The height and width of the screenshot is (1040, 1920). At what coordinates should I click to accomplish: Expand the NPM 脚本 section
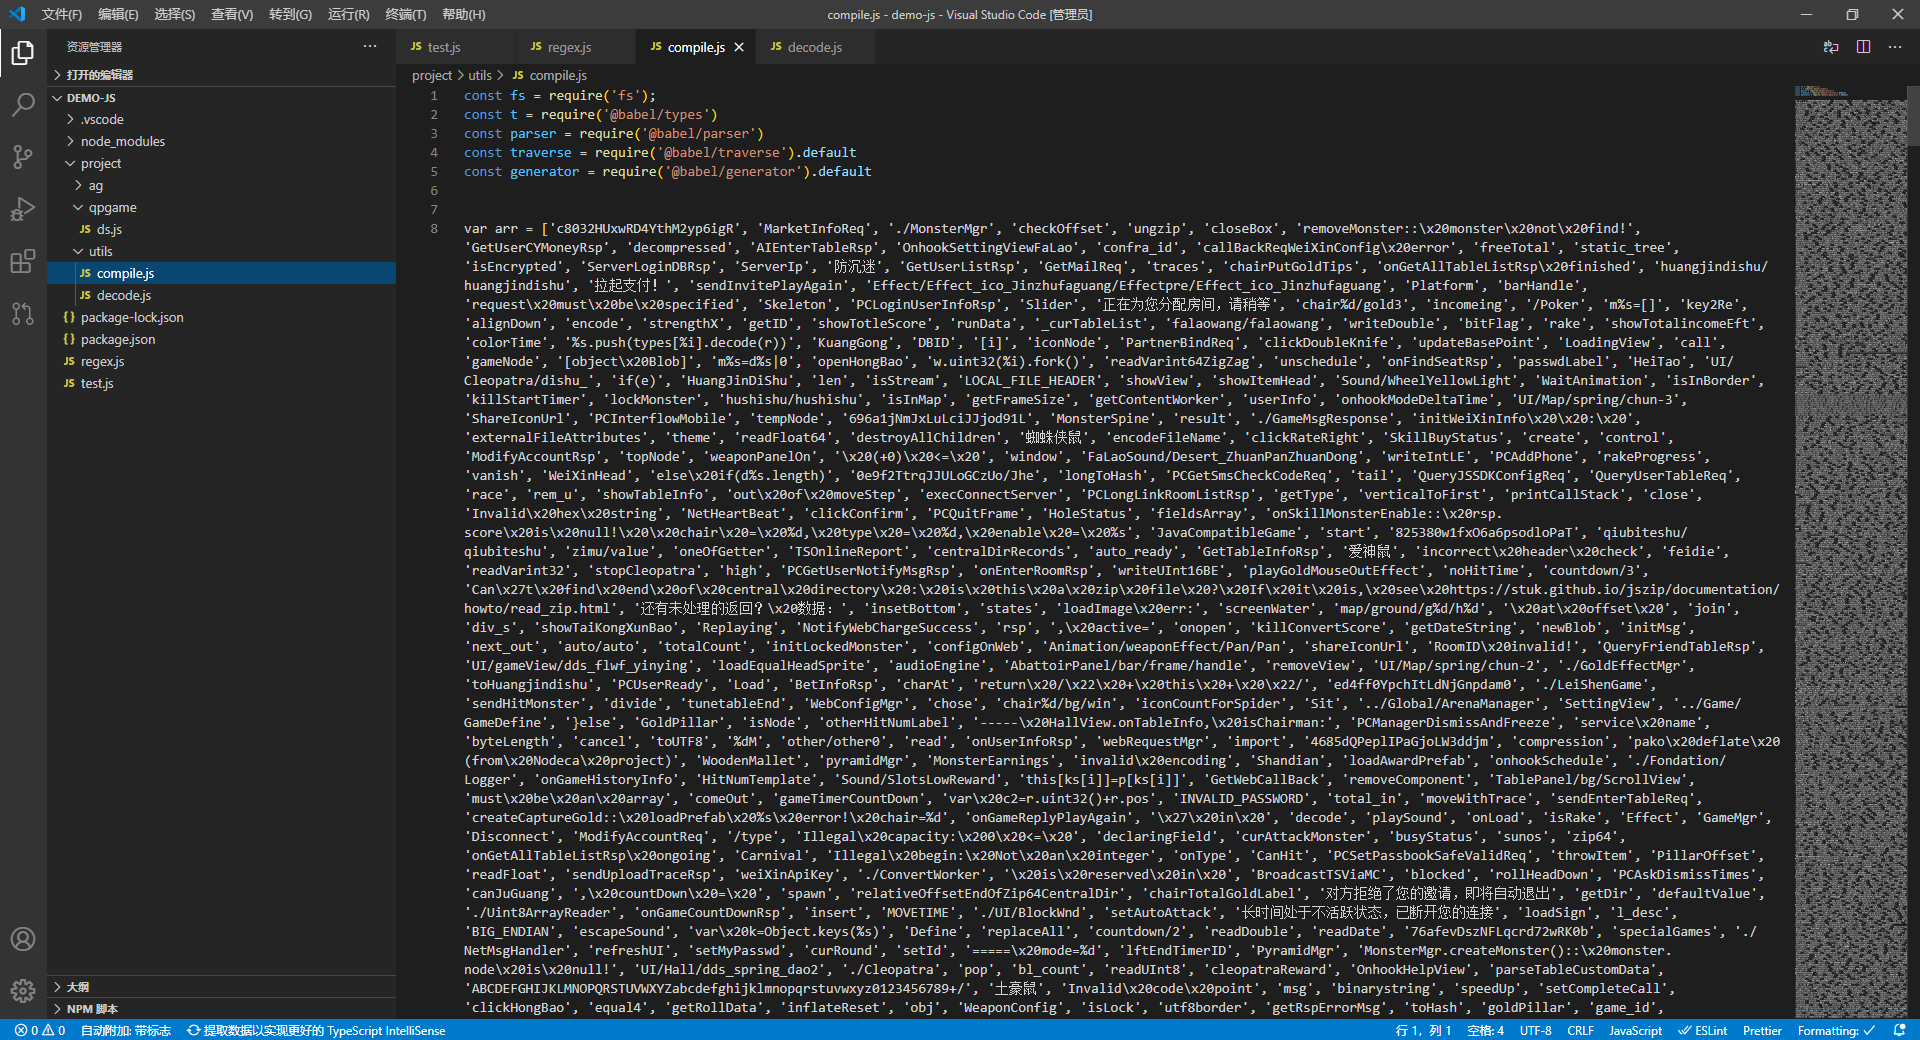(221, 1009)
